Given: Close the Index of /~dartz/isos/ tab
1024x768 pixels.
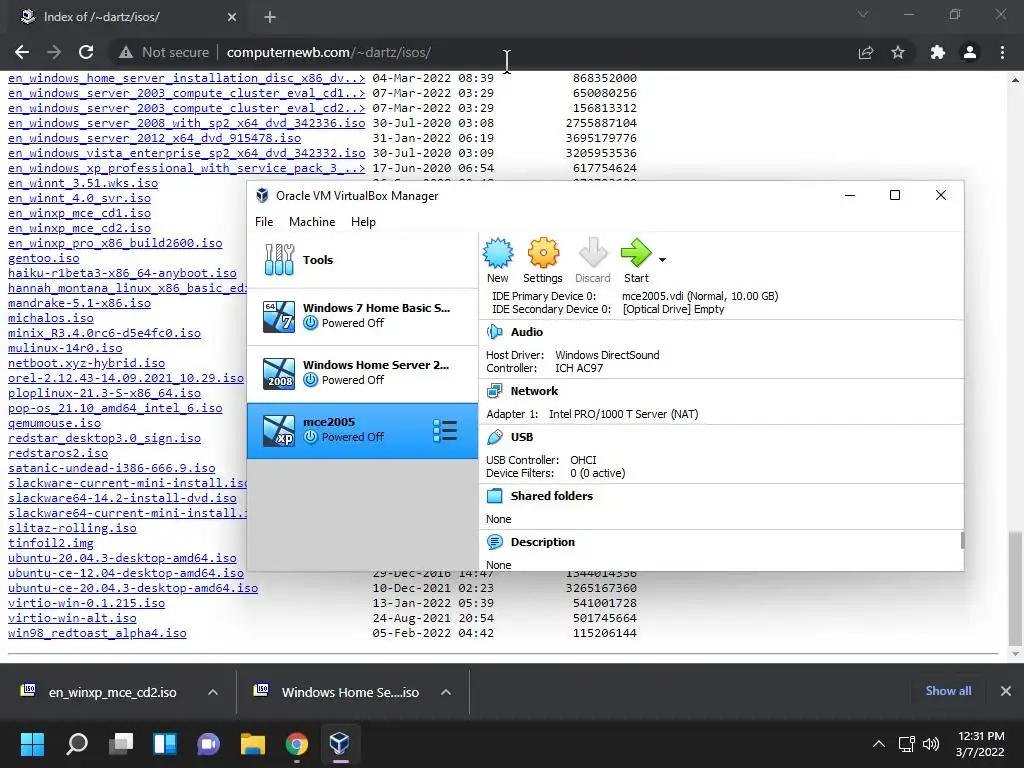Looking at the screenshot, I should [x=232, y=17].
